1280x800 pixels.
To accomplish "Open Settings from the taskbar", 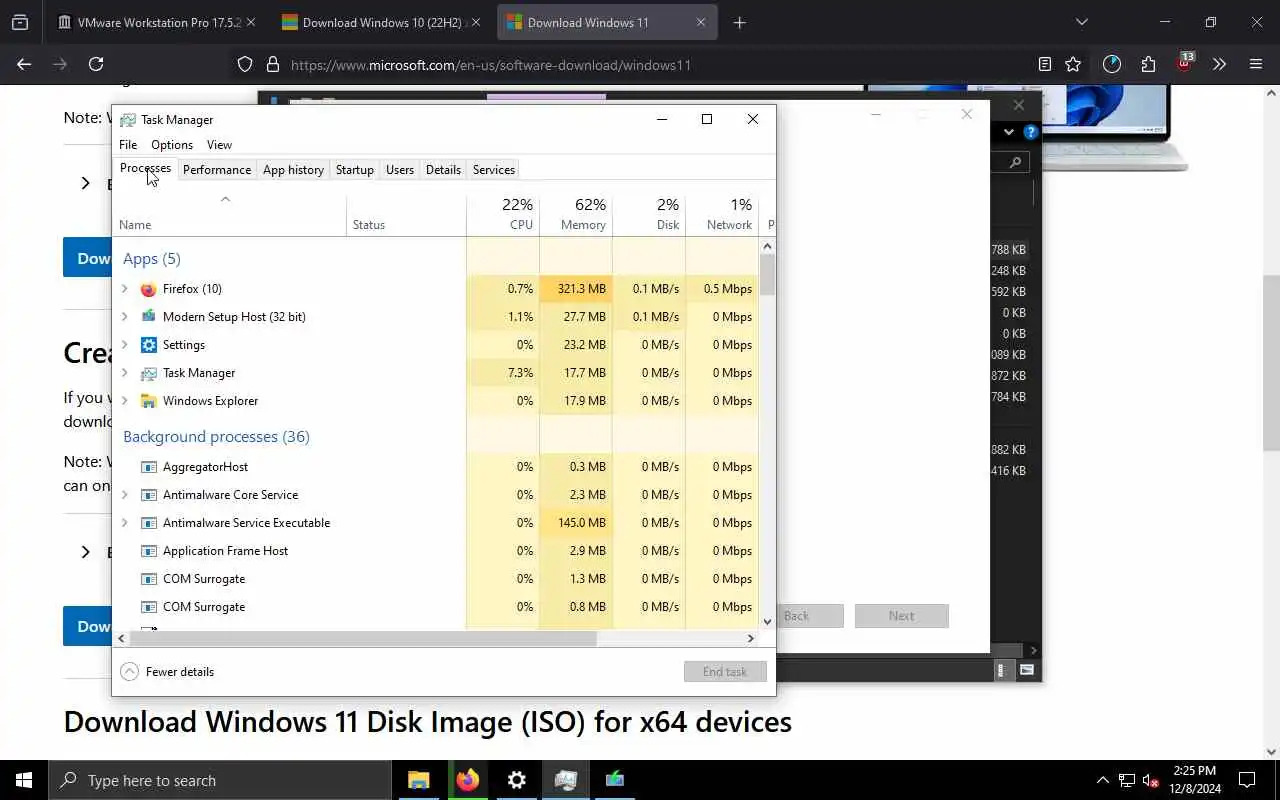I will click(x=517, y=780).
